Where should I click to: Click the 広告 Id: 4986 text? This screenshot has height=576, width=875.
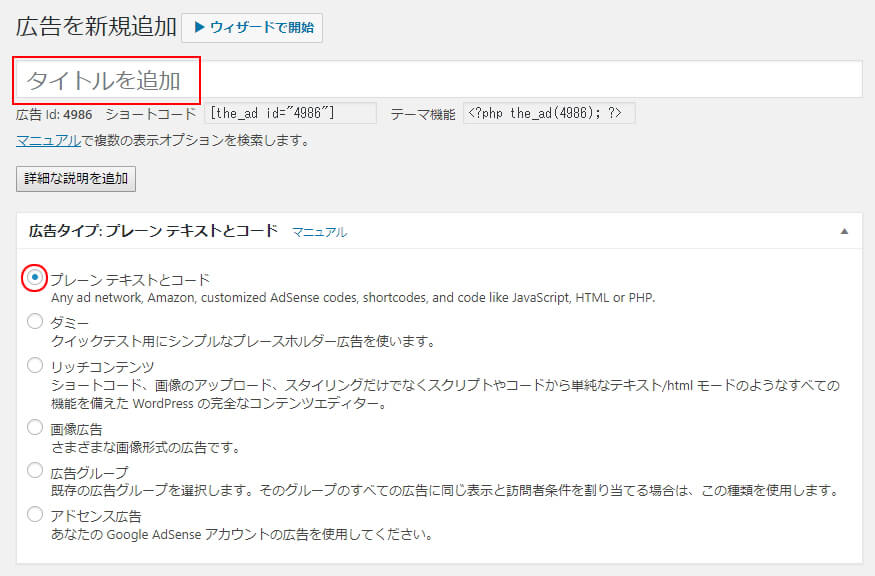[x=54, y=114]
